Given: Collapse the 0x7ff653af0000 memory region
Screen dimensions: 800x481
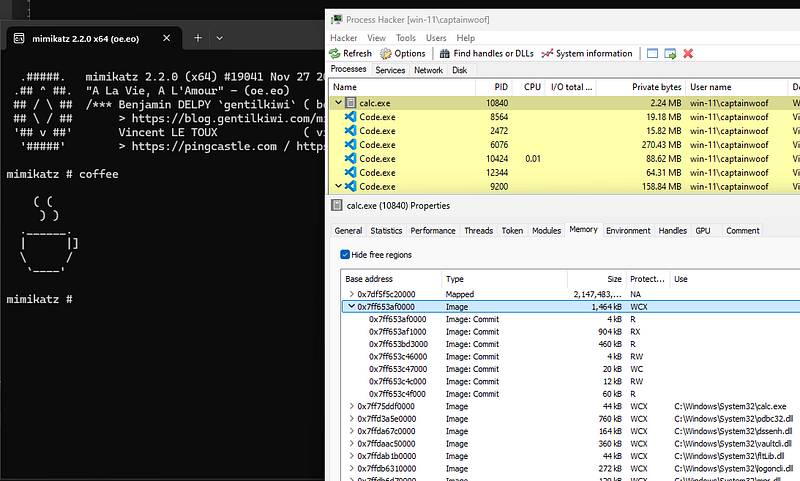Looking at the screenshot, I should (351, 307).
